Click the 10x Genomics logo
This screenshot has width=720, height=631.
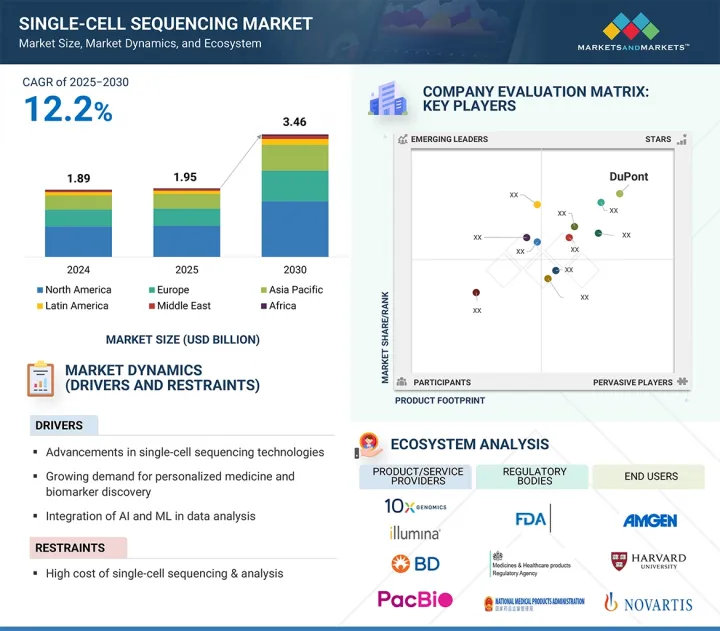pyautogui.click(x=413, y=507)
